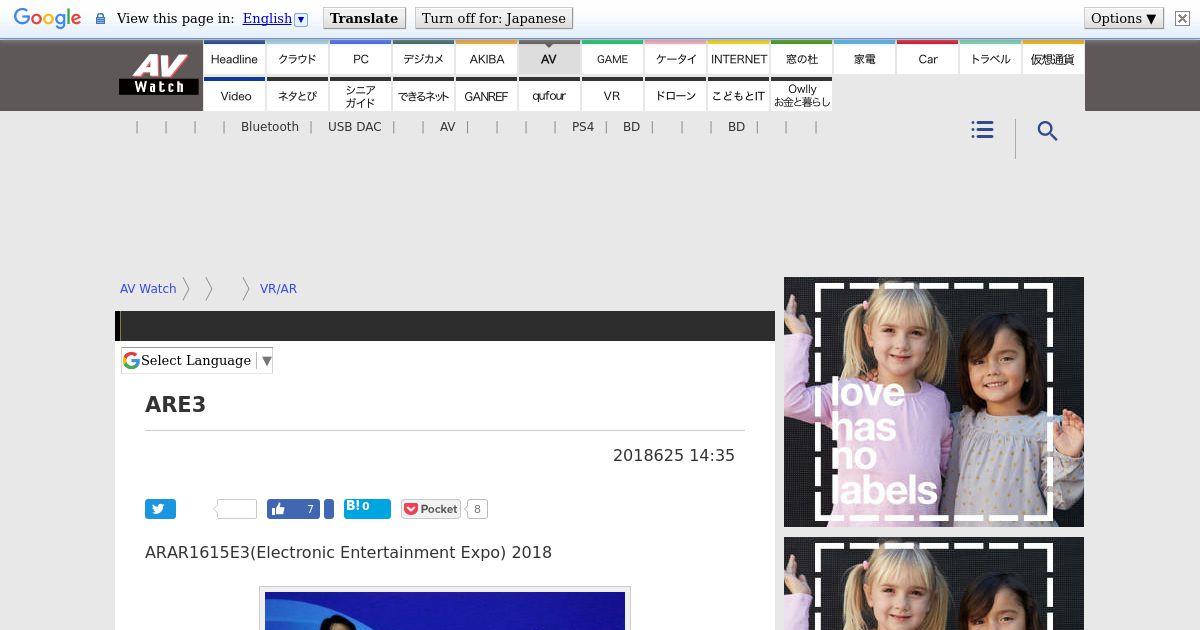1200x630 pixels.
Task: Click the Google logo in translate bar
Action: coord(47,18)
